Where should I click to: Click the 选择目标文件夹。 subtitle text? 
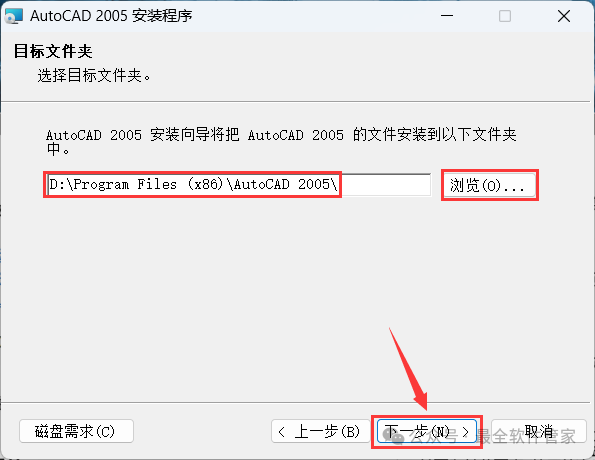coord(94,76)
